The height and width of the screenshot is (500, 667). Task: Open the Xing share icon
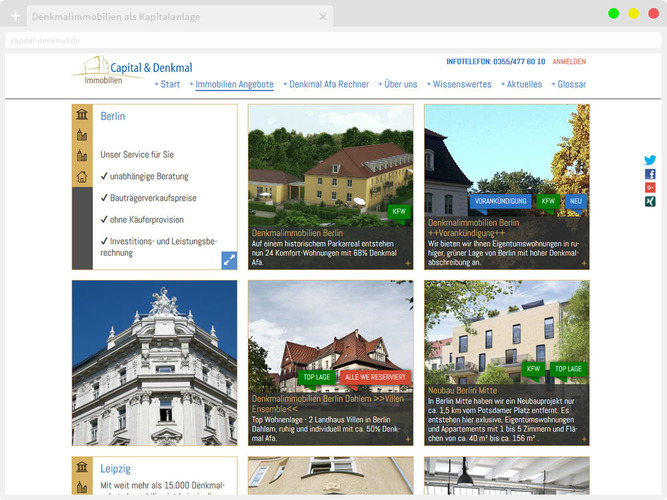pos(650,202)
